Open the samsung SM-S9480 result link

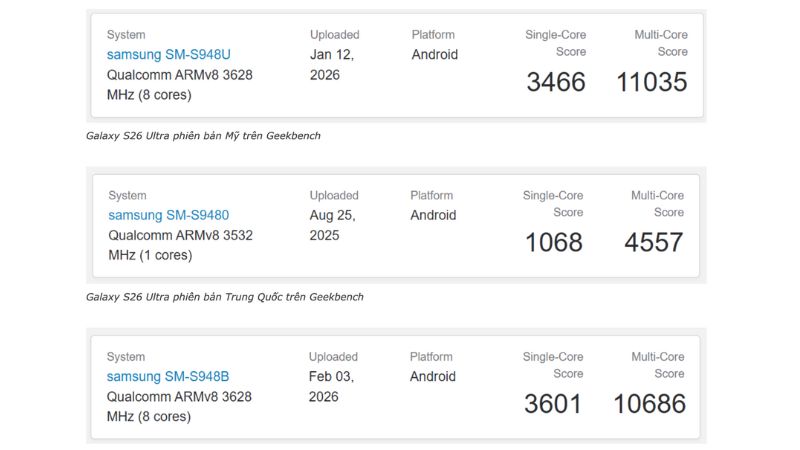(168, 215)
